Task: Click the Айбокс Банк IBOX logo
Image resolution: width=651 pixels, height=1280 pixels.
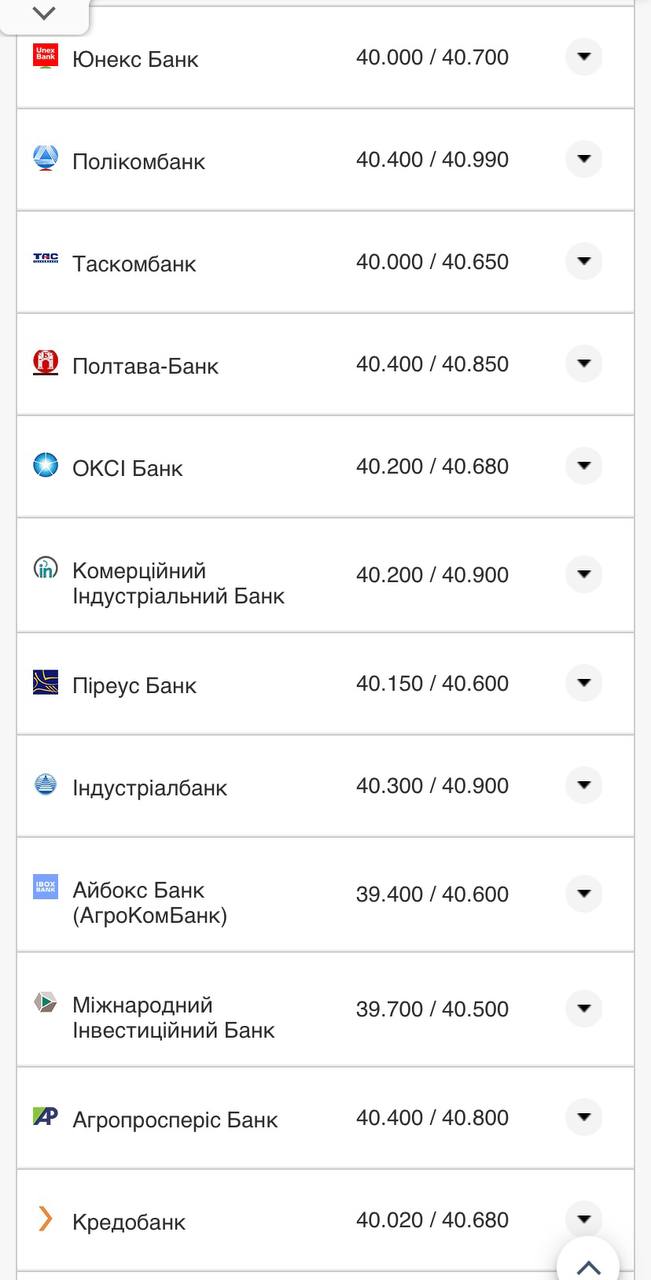Action: [x=45, y=885]
